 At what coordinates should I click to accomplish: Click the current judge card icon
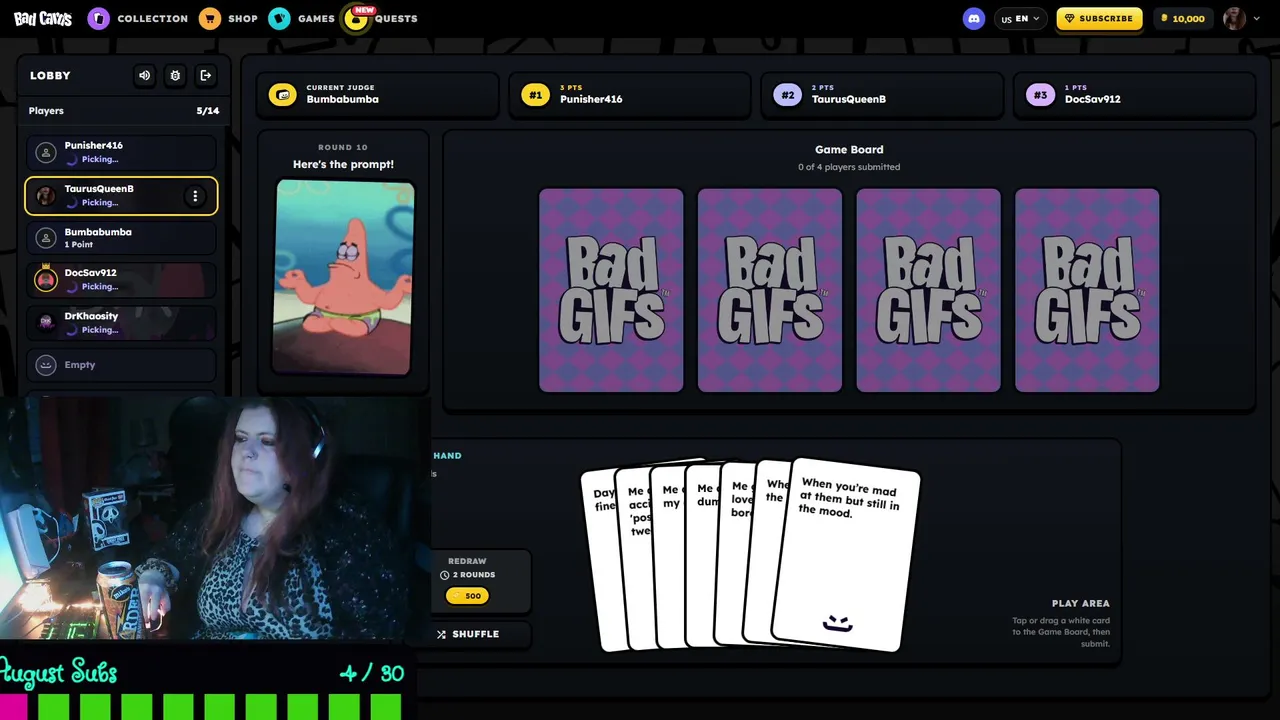click(x=283, y=95)
